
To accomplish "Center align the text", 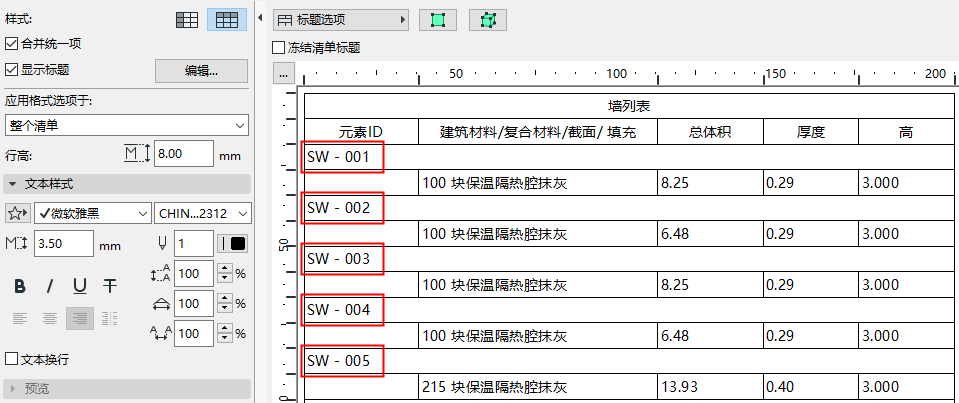I will click(x=50, y=319).
